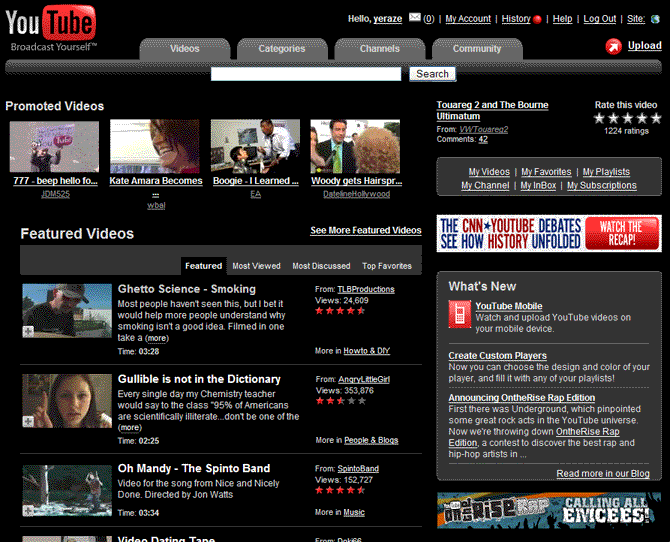Click the red History indicator dot

pyautogui.click(x=537, y=19)
